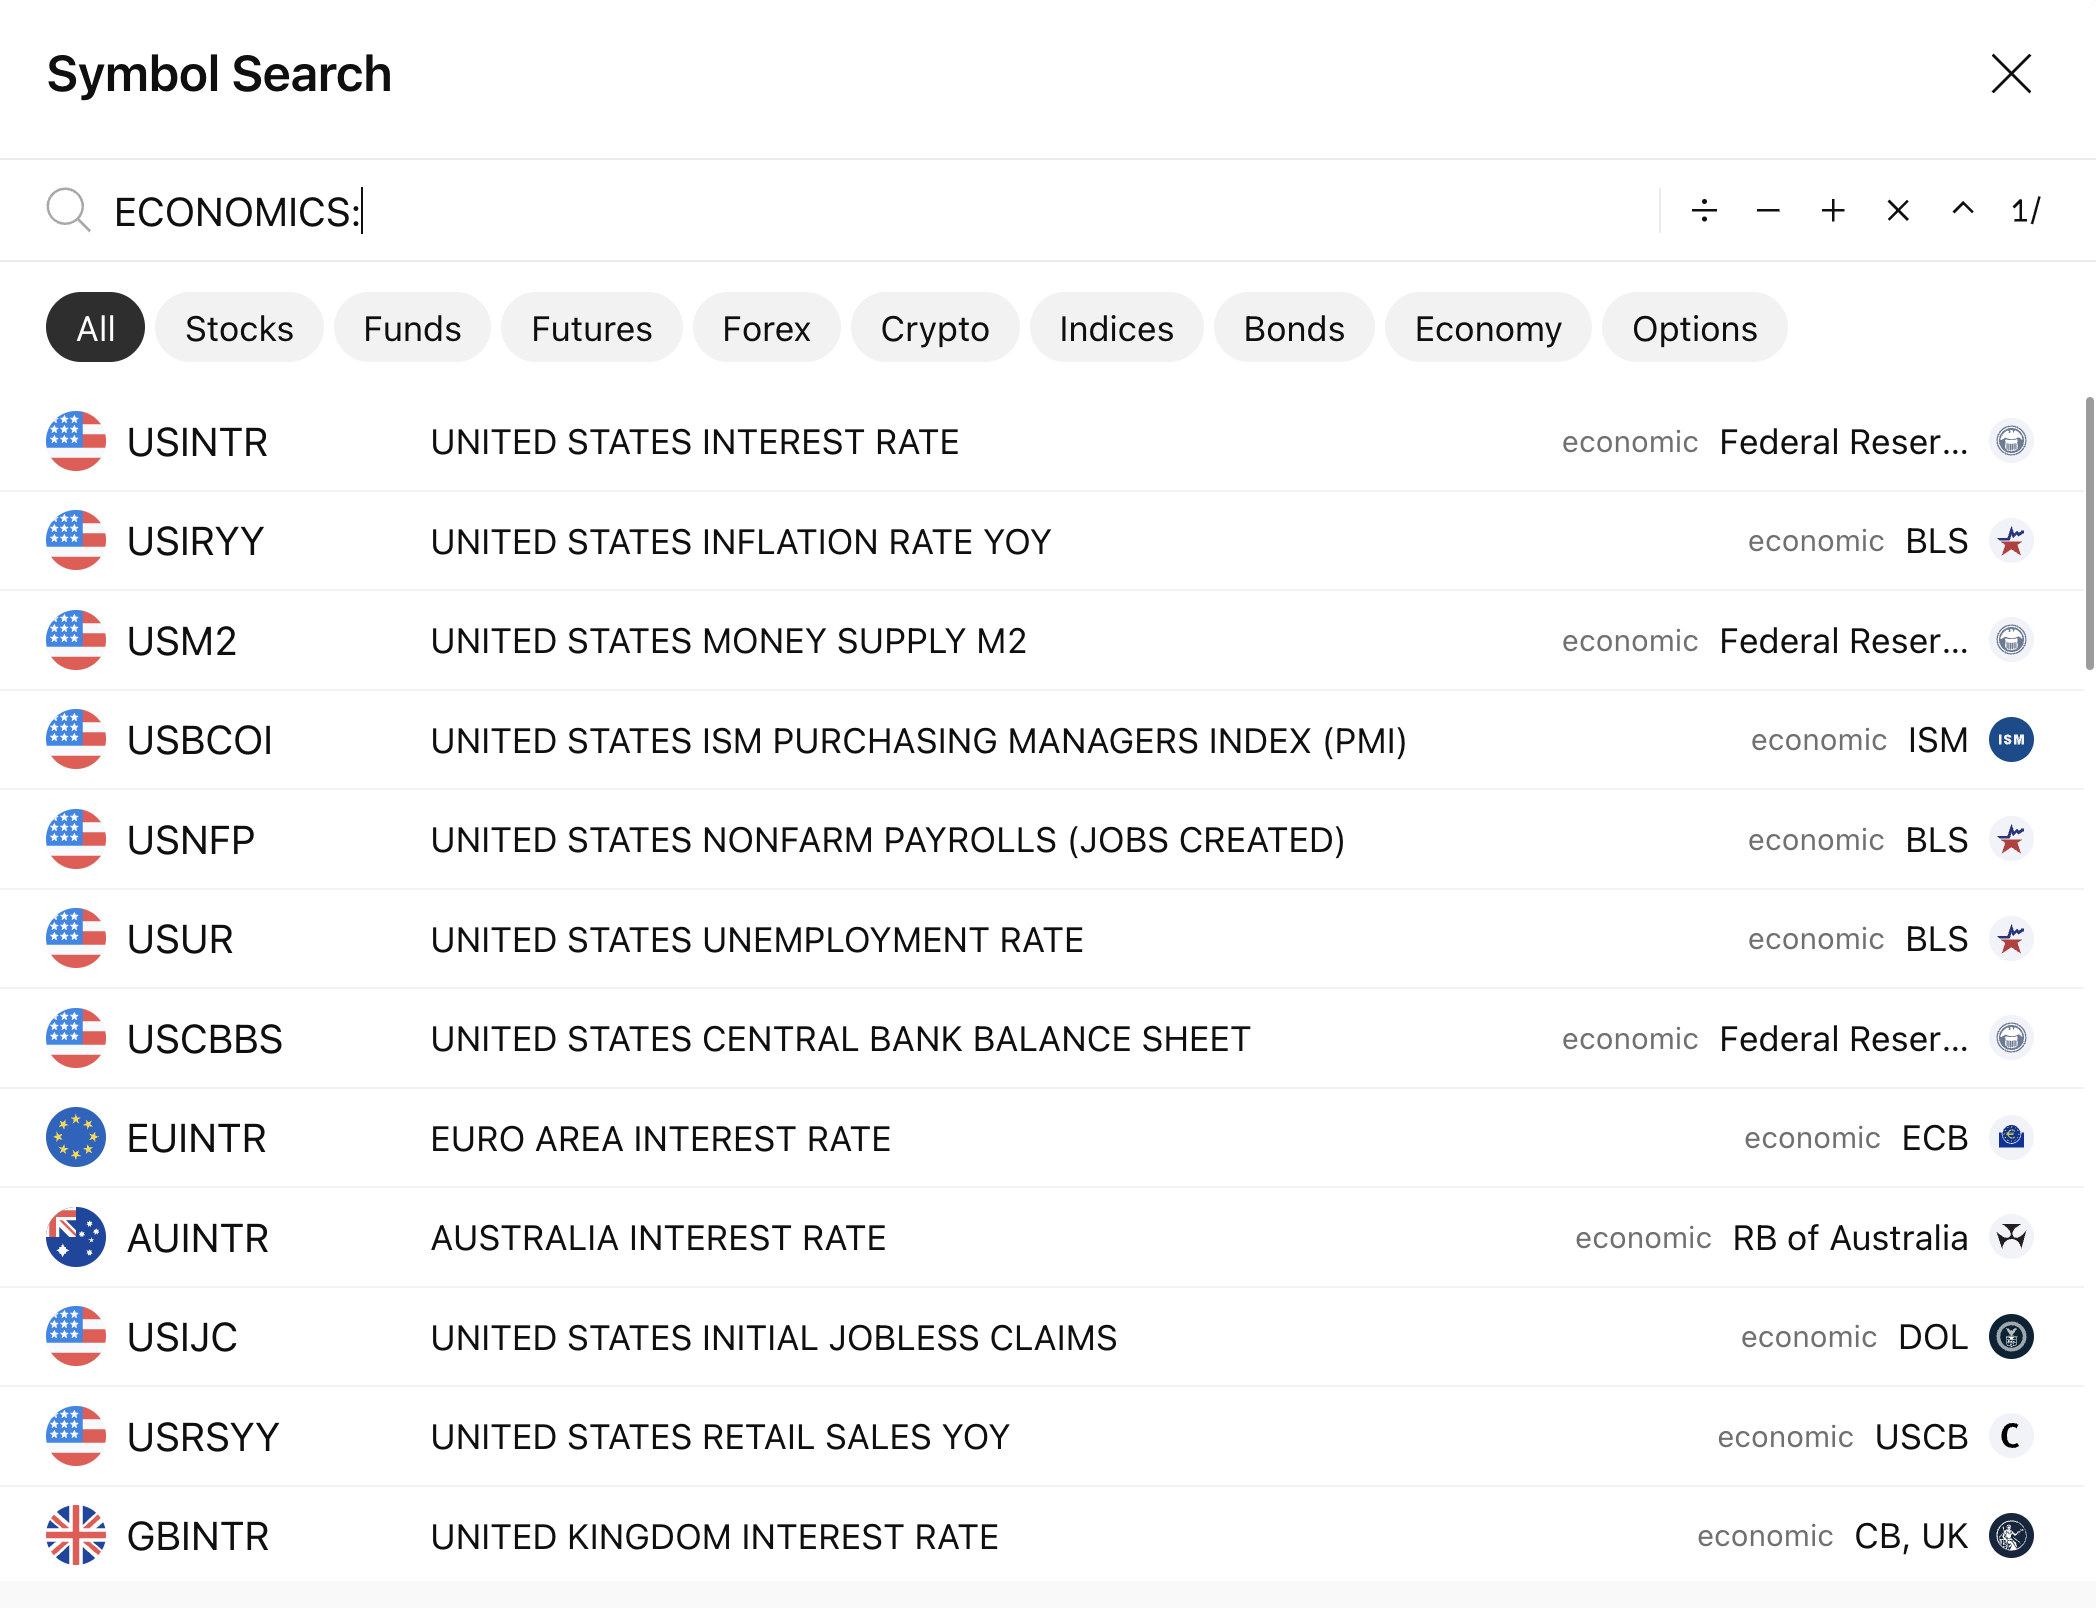
Task: Click the inverse 1/ operator icon
Action: [x=2025, y=211]
